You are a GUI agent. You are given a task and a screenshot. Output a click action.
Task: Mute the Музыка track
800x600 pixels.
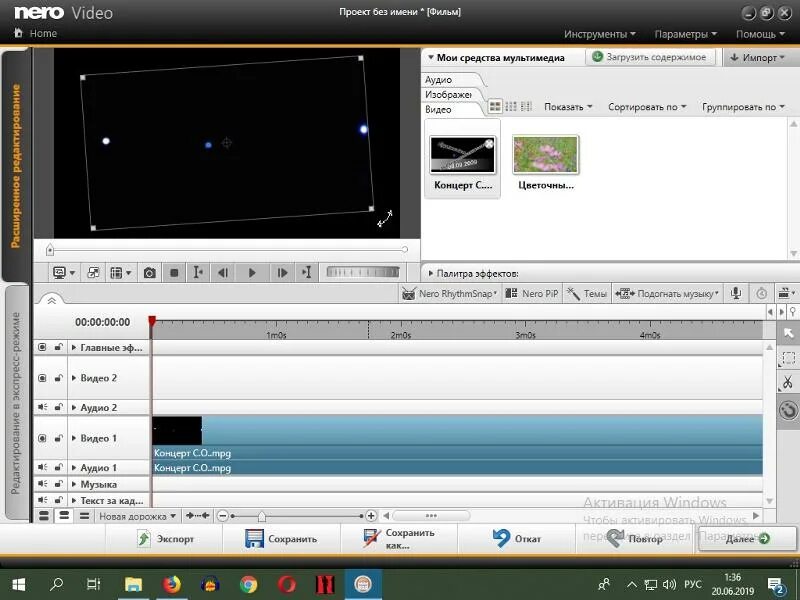42,484
